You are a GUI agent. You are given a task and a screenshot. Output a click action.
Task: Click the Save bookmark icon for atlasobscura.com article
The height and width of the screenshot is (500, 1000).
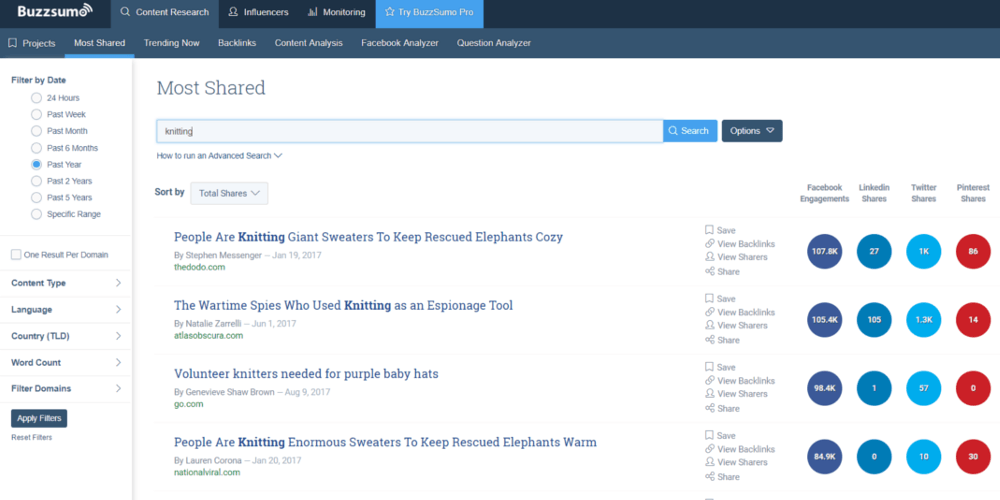click(709, 298)
